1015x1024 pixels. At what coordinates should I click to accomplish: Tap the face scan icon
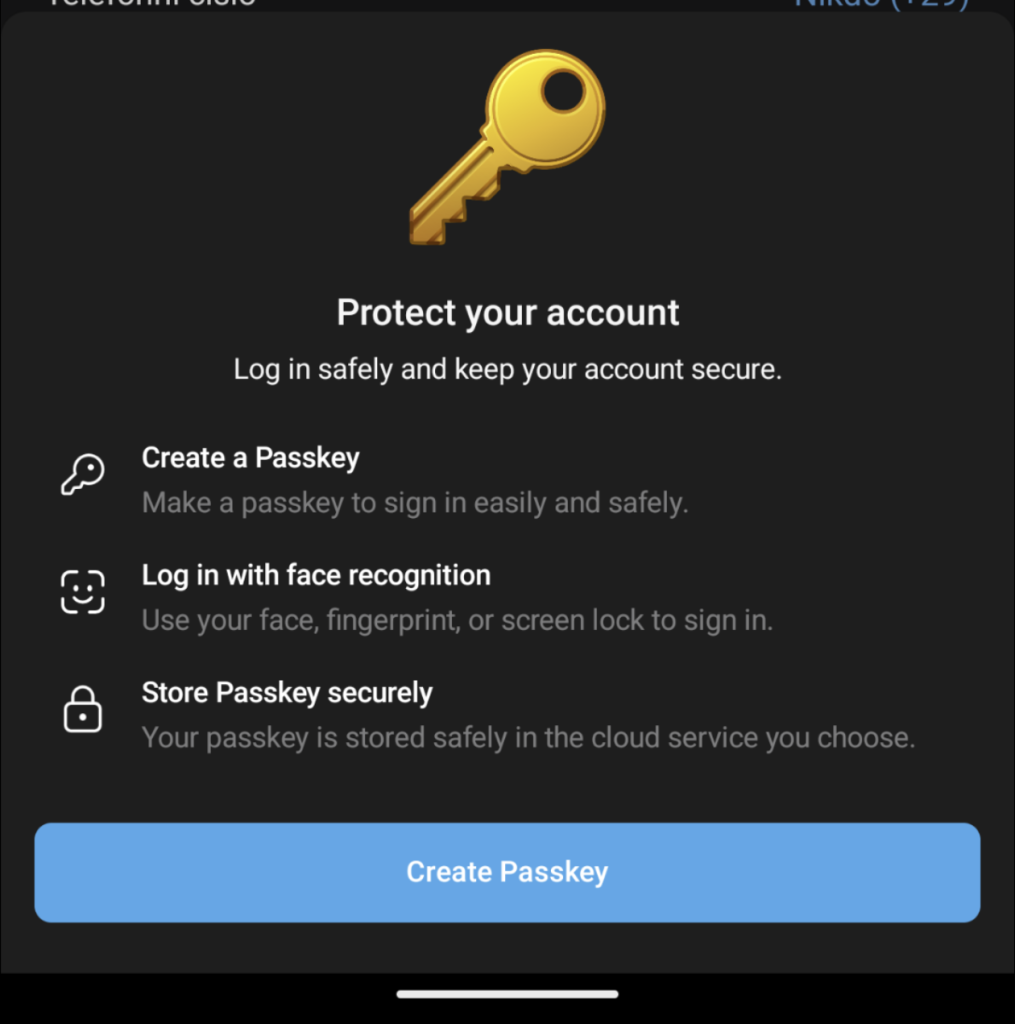(x=83, y=592)
